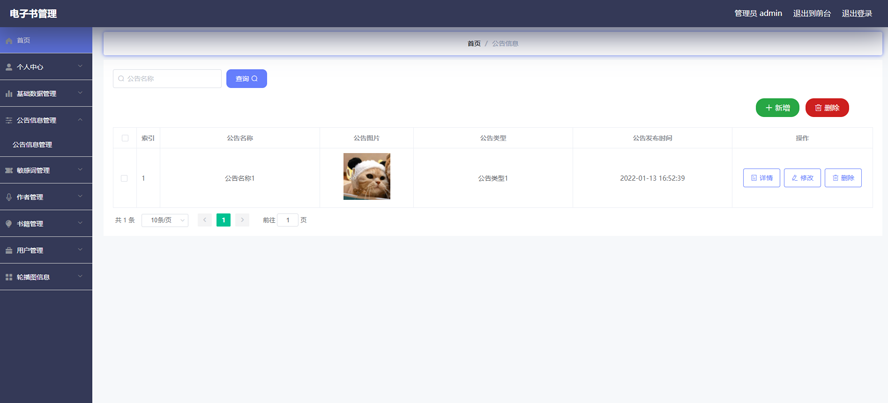This screenshot has height=403, width=888.
Task: Click the 公告类型1 cell
Action: (493, 178)
